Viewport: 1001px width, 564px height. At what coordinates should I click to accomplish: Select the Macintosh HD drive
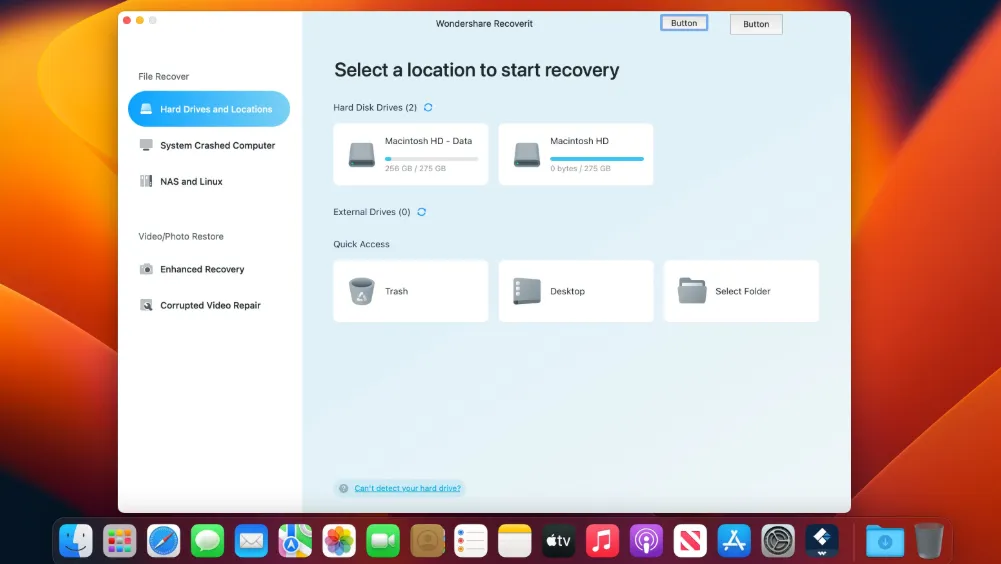576,154
